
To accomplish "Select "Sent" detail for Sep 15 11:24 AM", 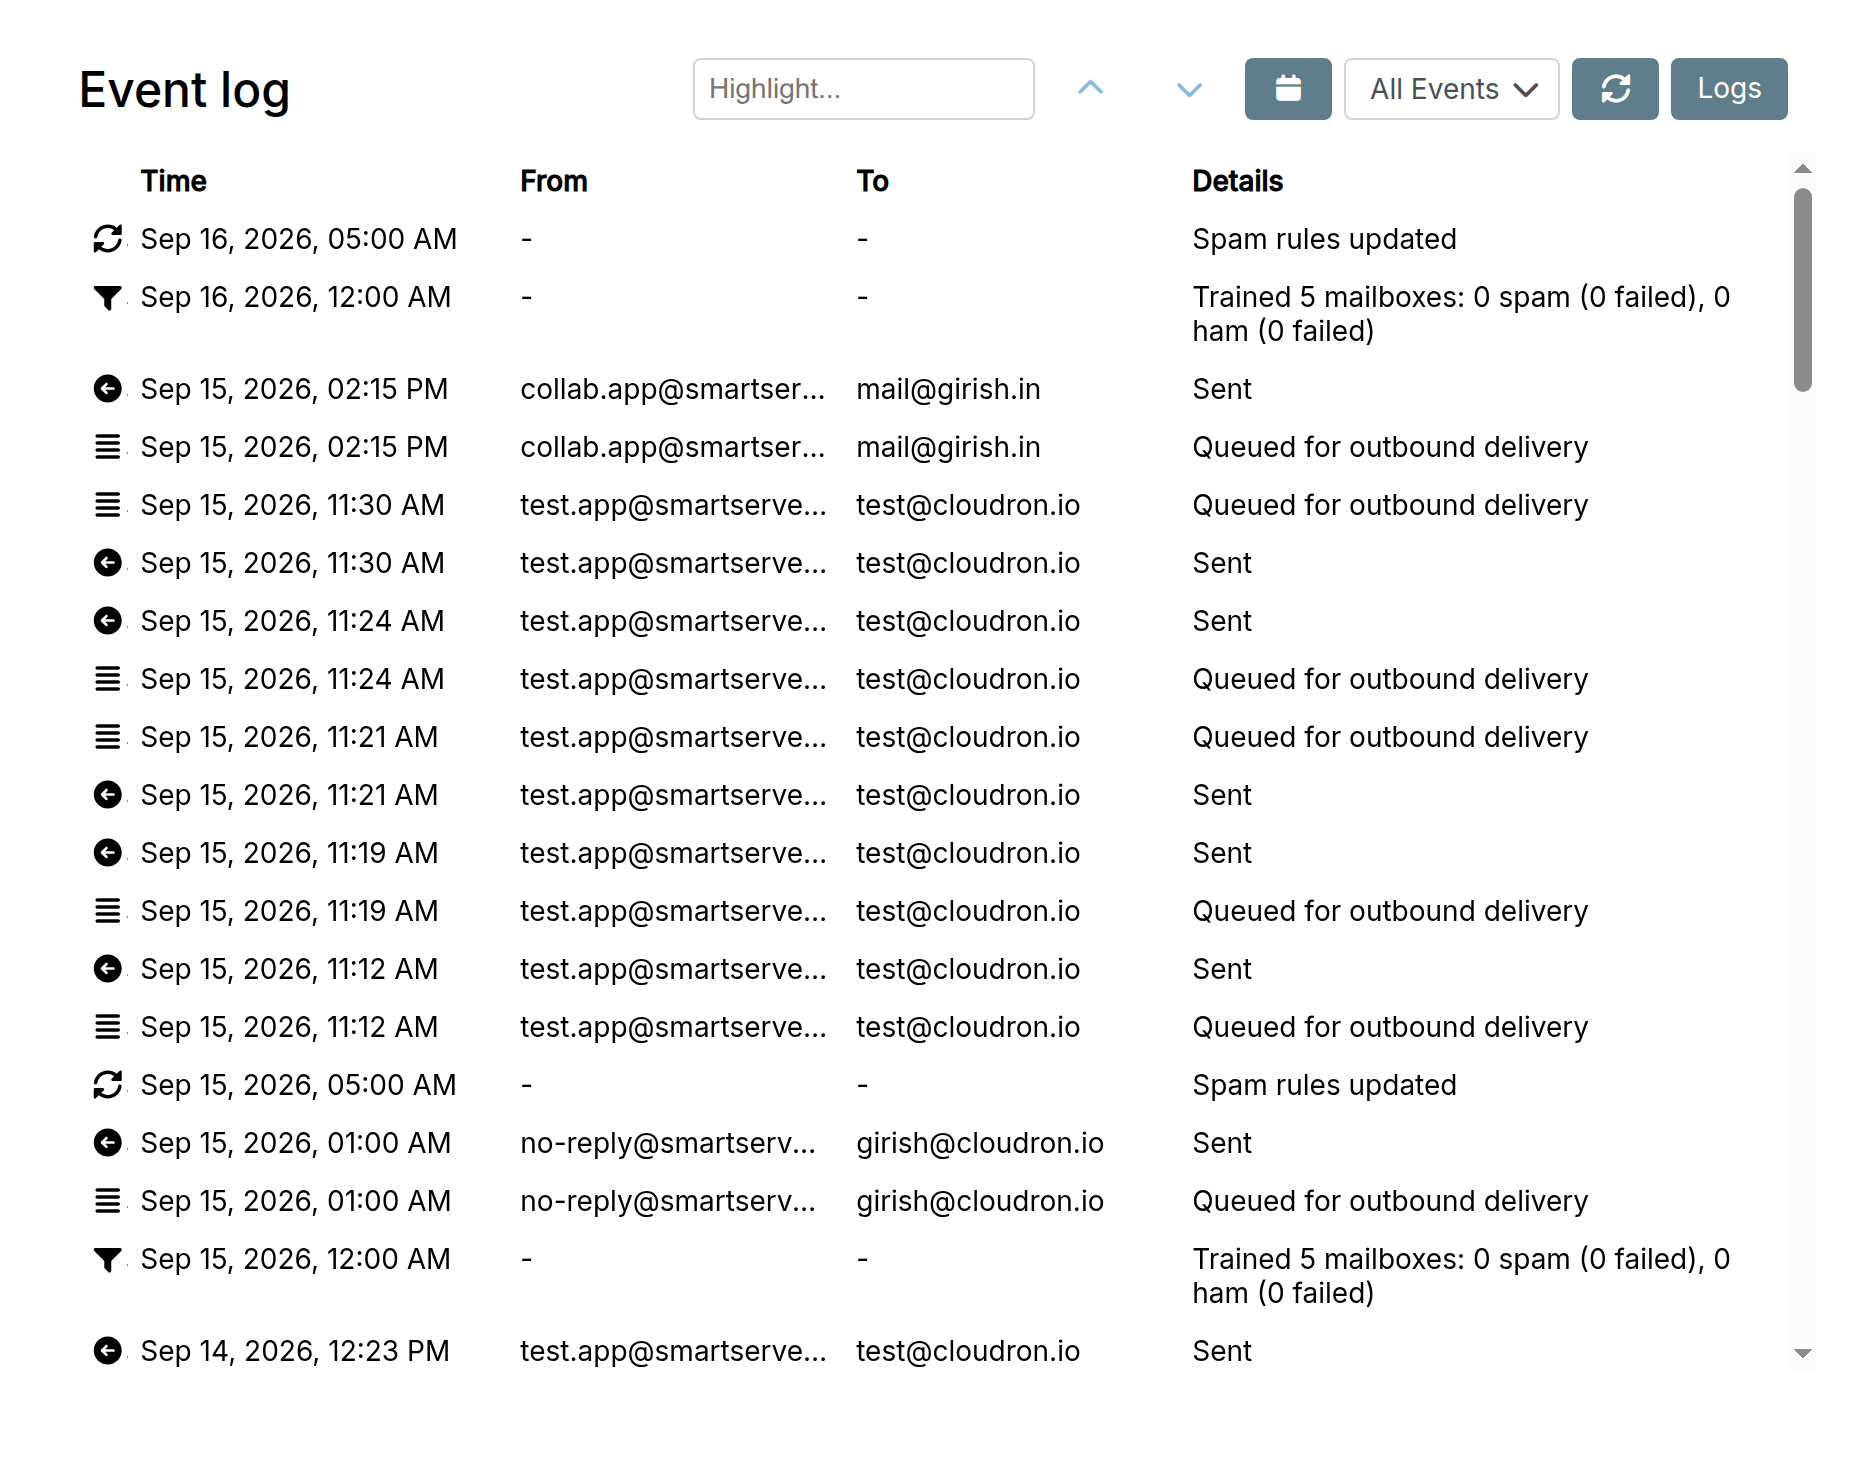I will coord(1221,621).
